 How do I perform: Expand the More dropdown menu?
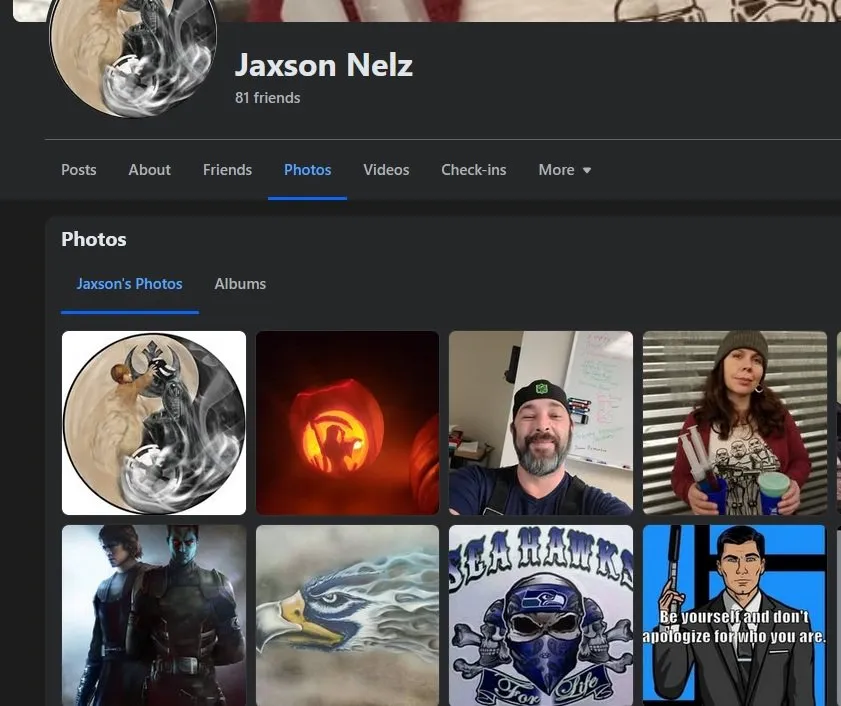[x=564, y=170]
